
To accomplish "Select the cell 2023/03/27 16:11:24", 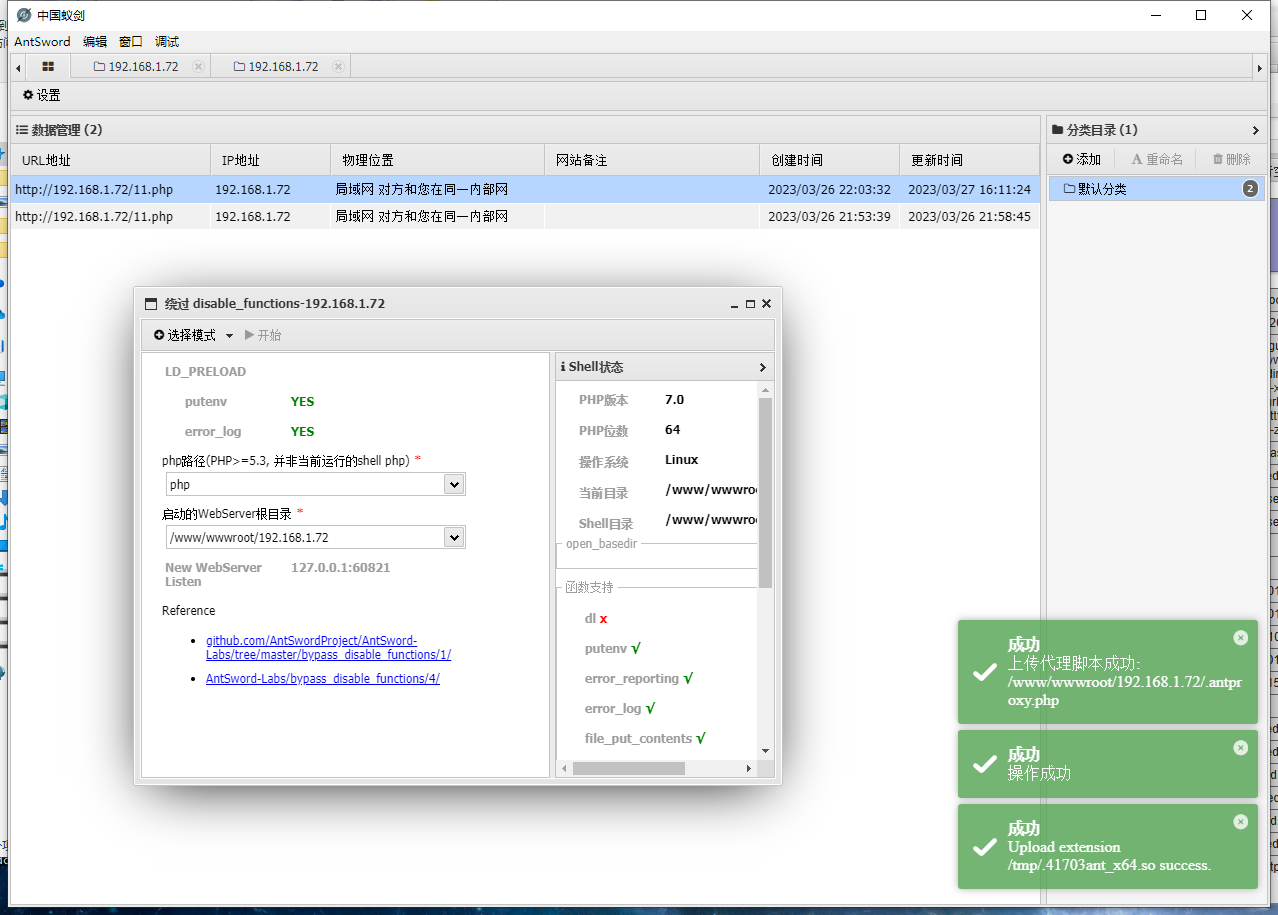I will (969, 189).
